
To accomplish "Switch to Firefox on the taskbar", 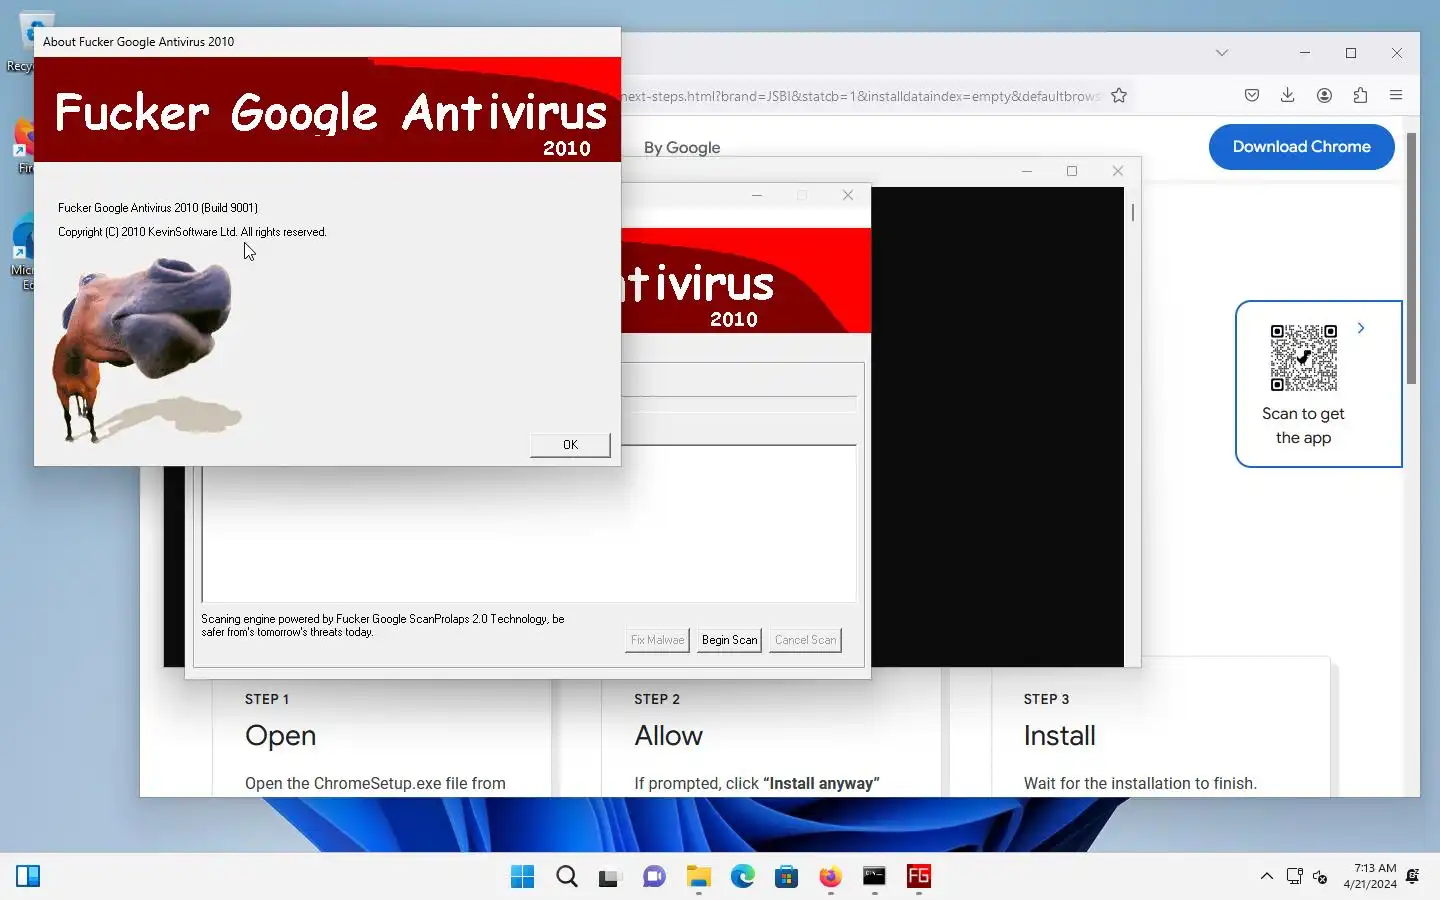I will point(830,877).
